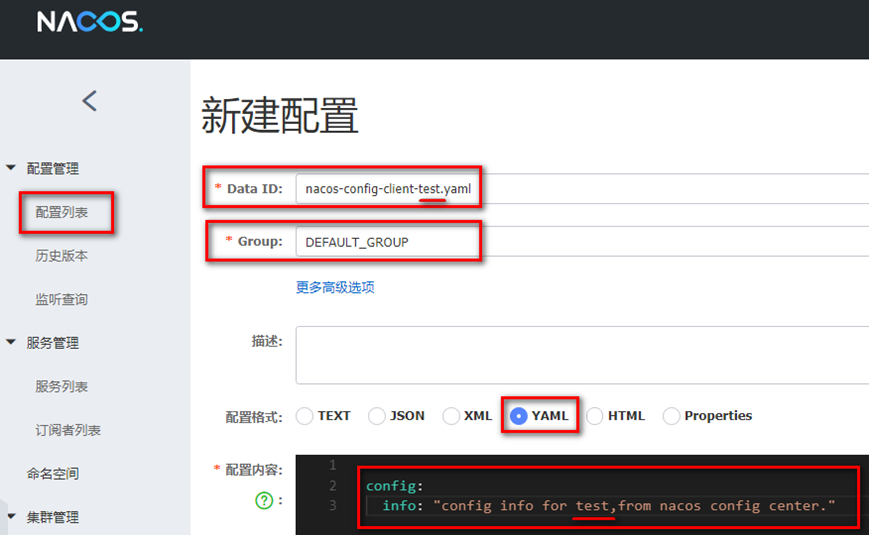Click the Data ID input field

pos(580,188)
